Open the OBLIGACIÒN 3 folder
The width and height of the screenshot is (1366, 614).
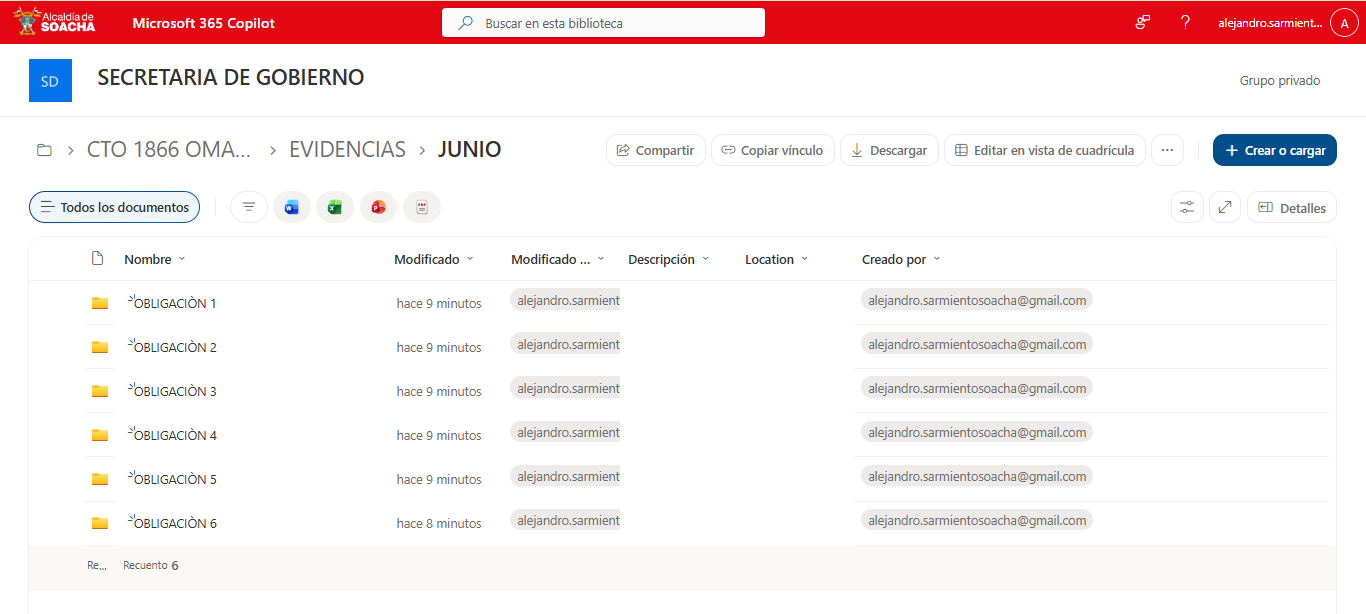click(175, 391)
